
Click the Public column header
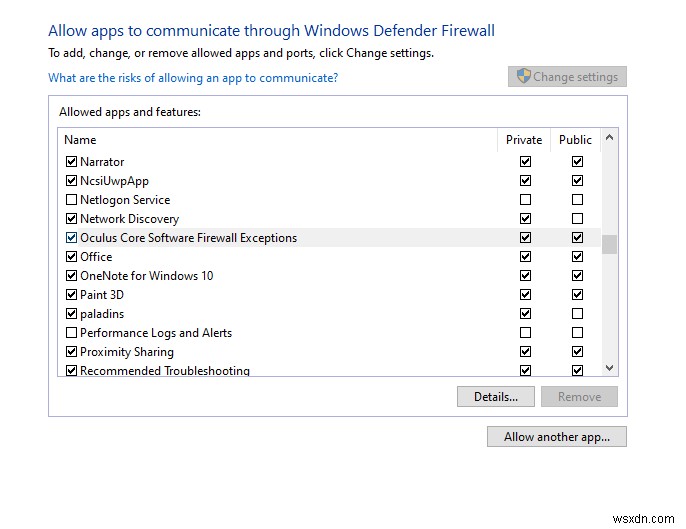575,140
